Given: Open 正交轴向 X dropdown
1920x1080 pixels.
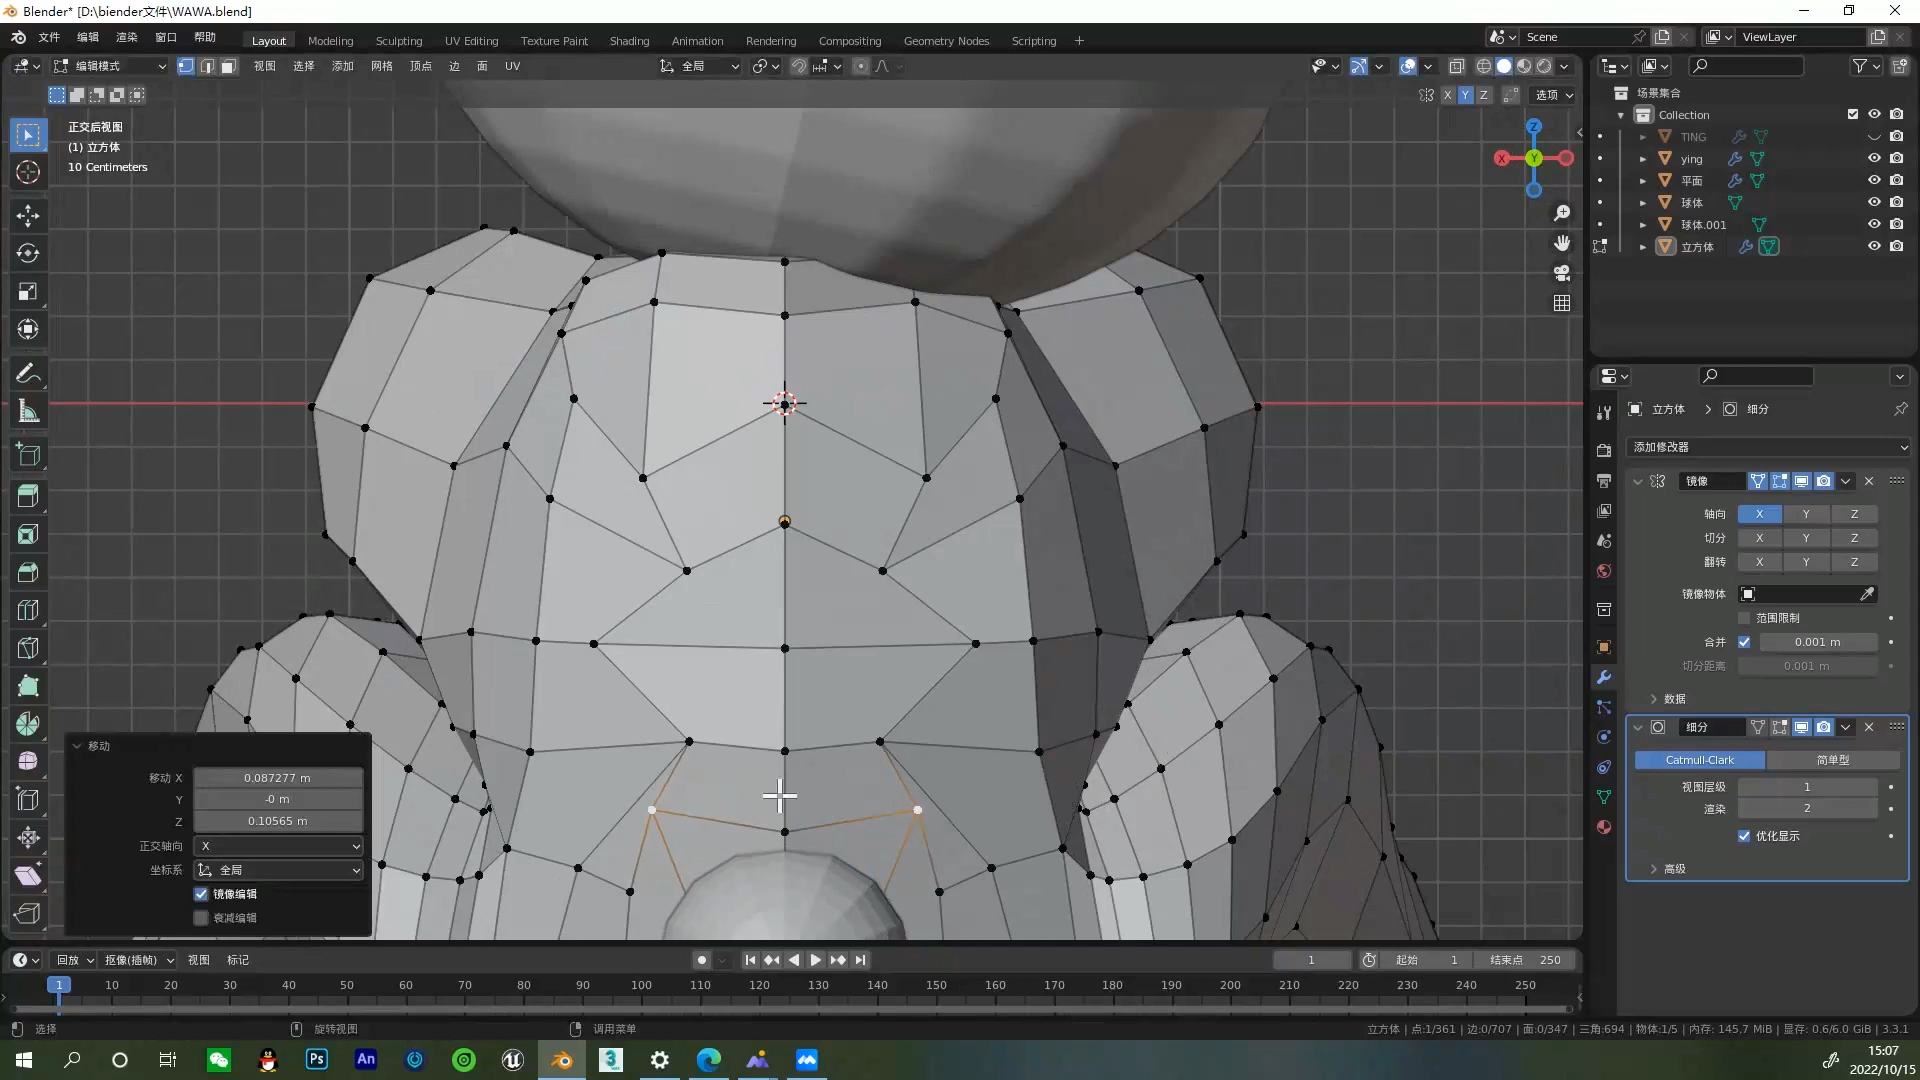Looking at the screenshot, I should [279, 846].
